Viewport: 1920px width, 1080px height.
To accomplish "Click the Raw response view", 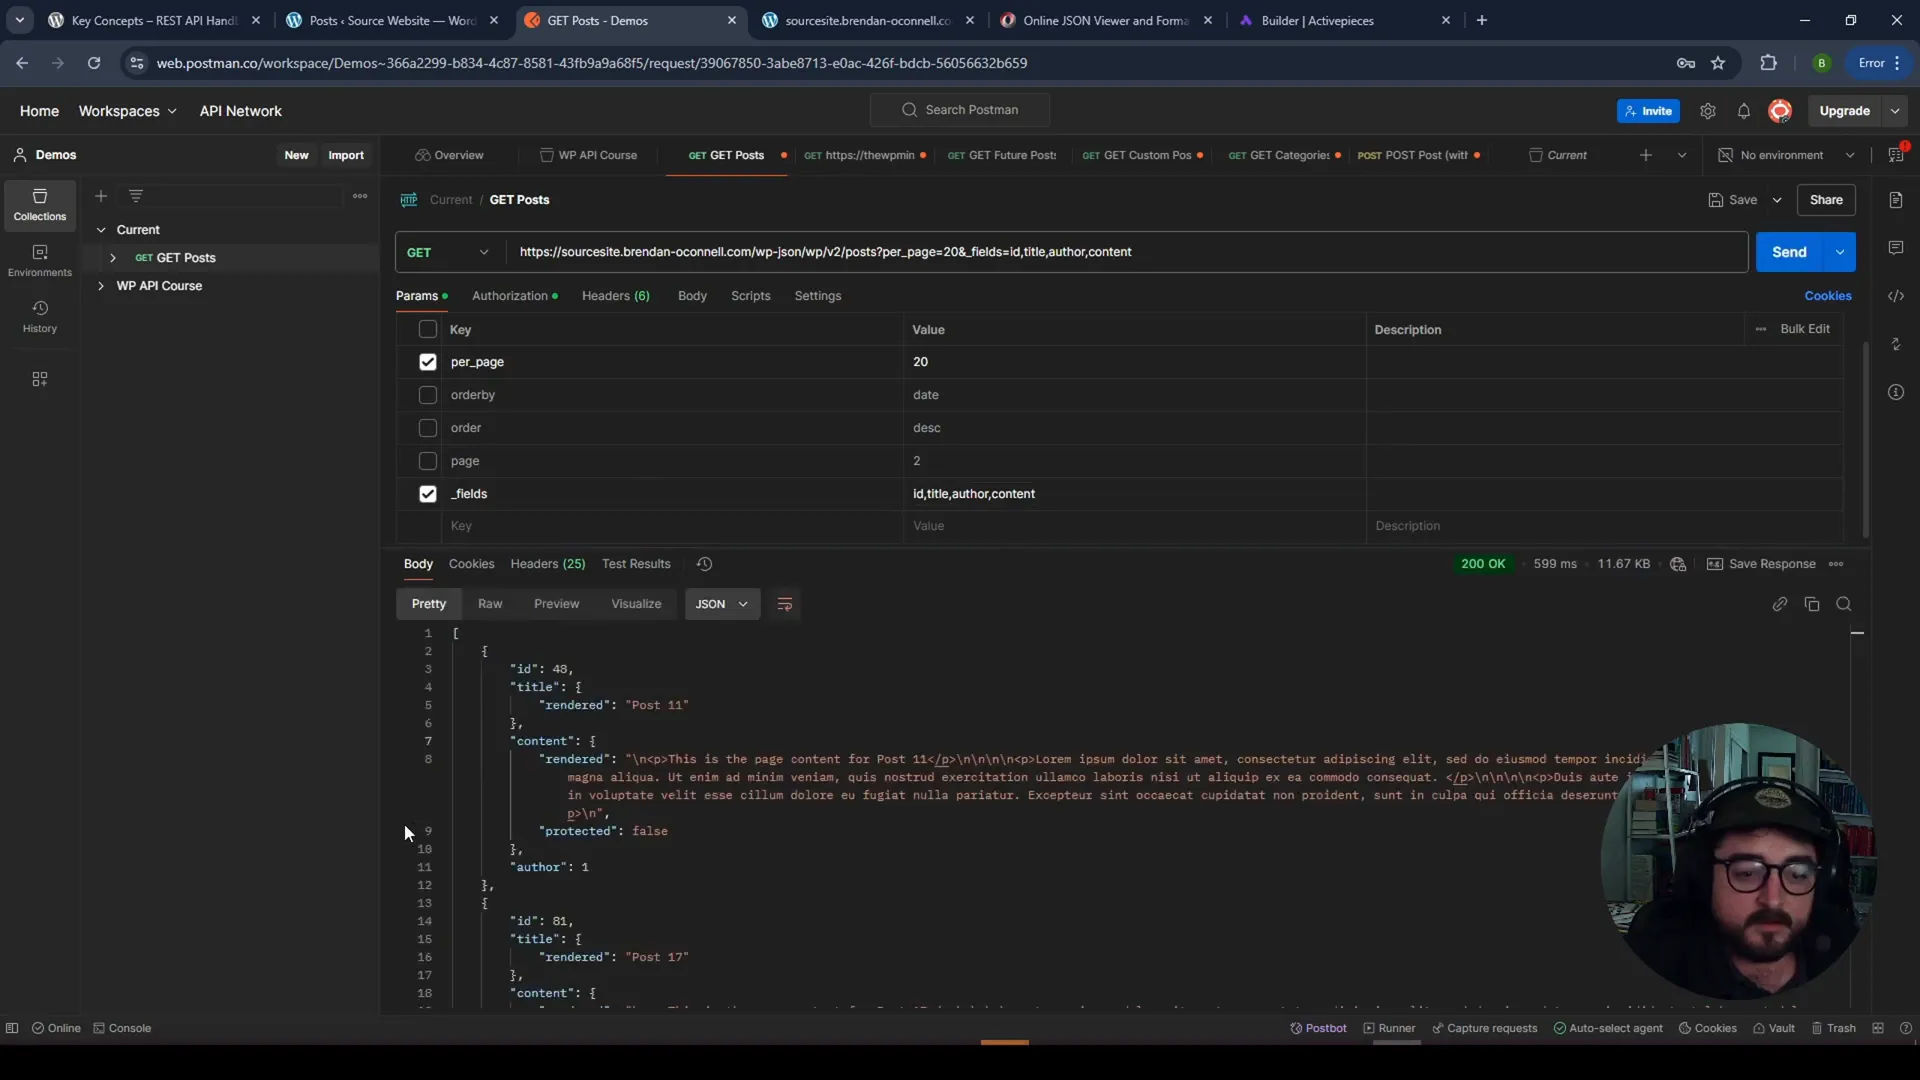I will tap(489, 603).
